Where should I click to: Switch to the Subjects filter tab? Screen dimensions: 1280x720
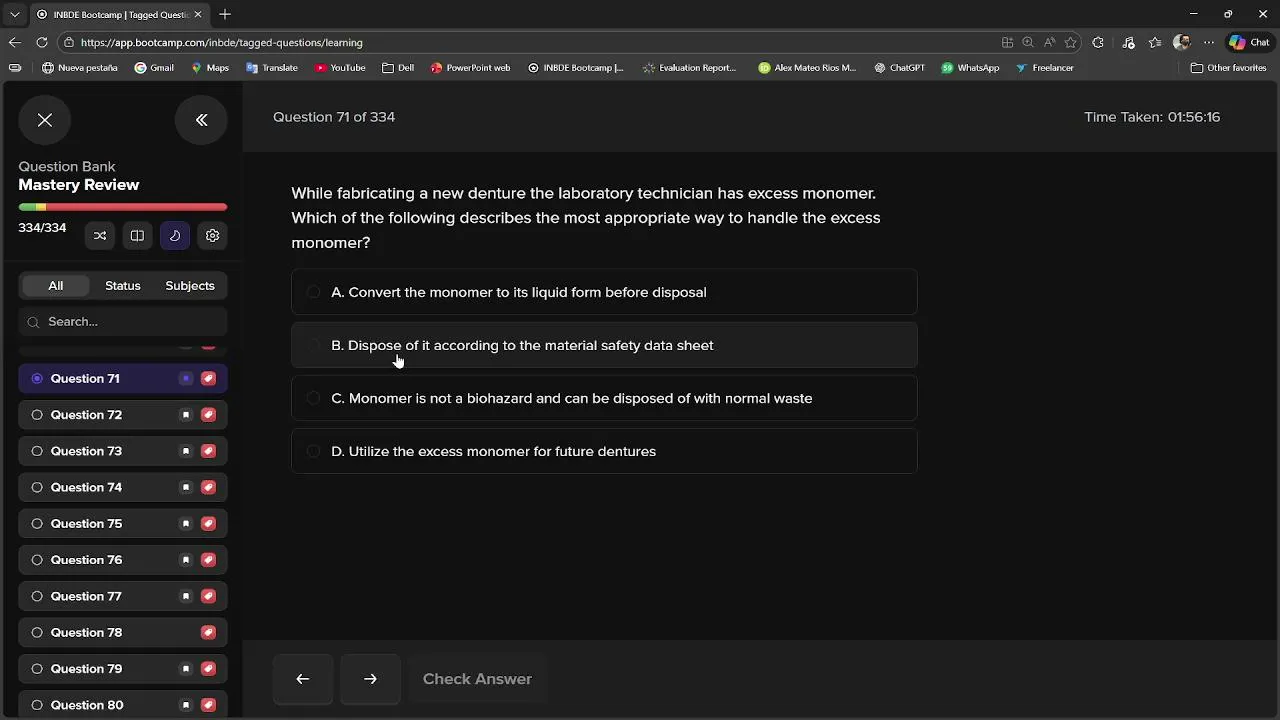[190, 286]
